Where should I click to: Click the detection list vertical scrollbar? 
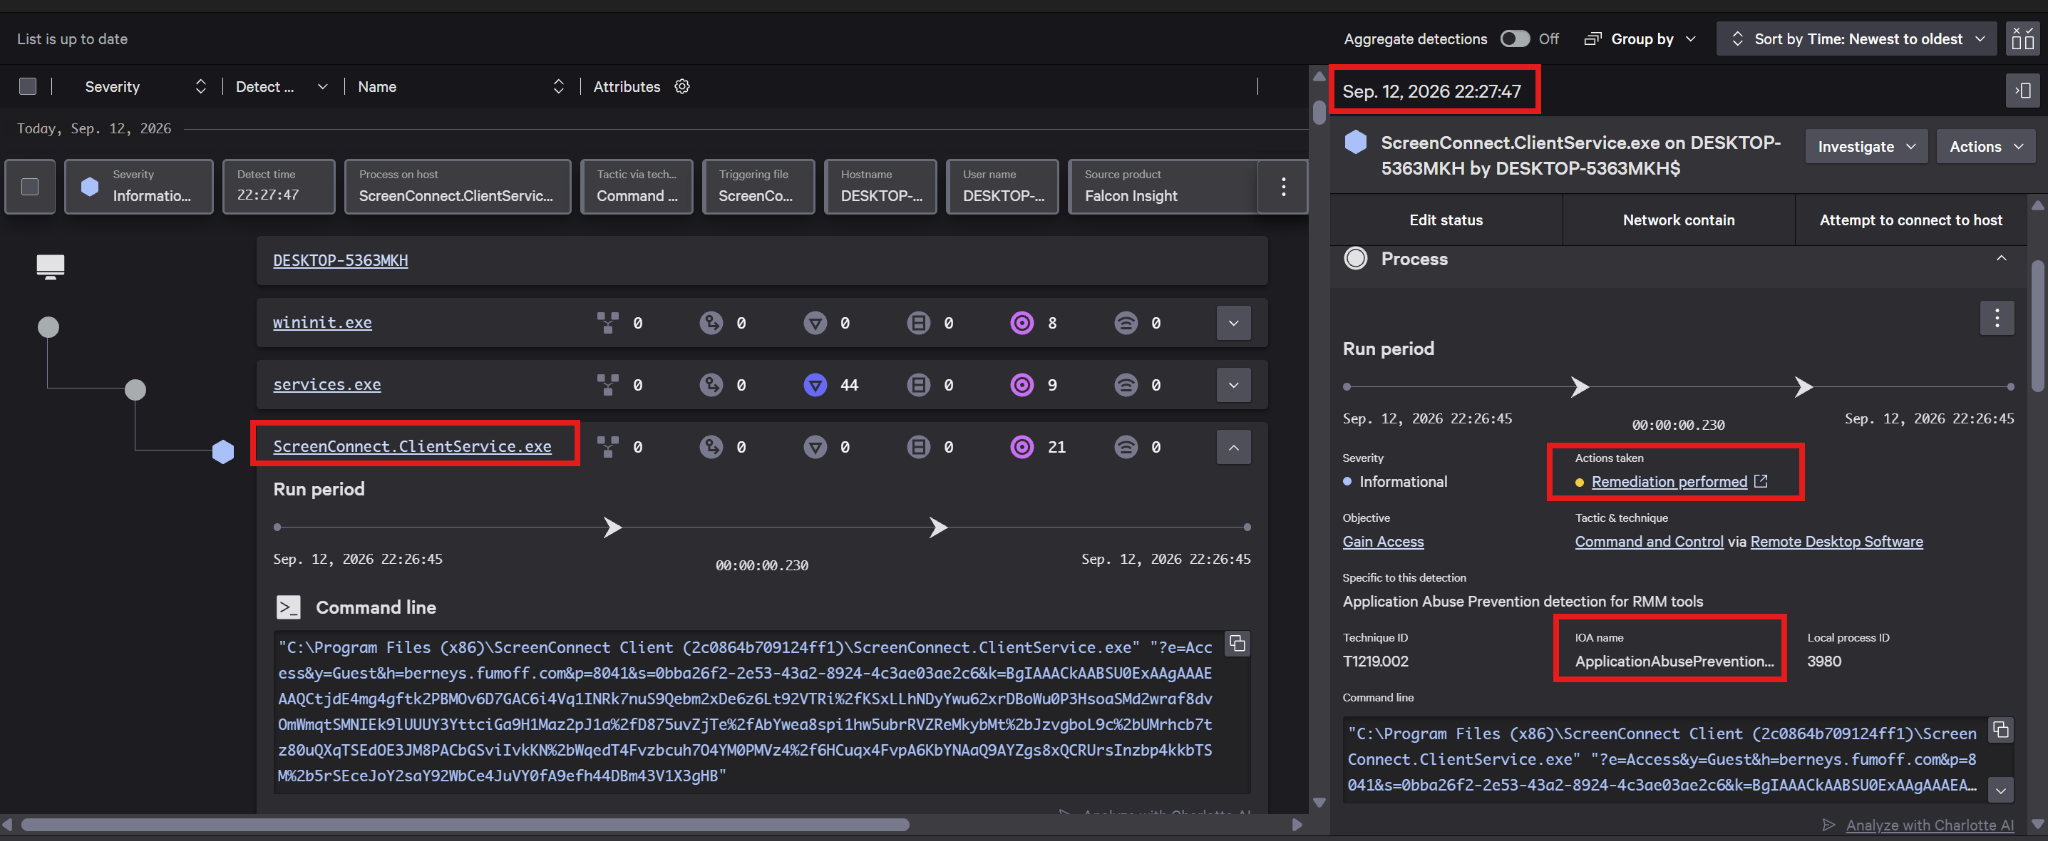[x=1319, y=113]
